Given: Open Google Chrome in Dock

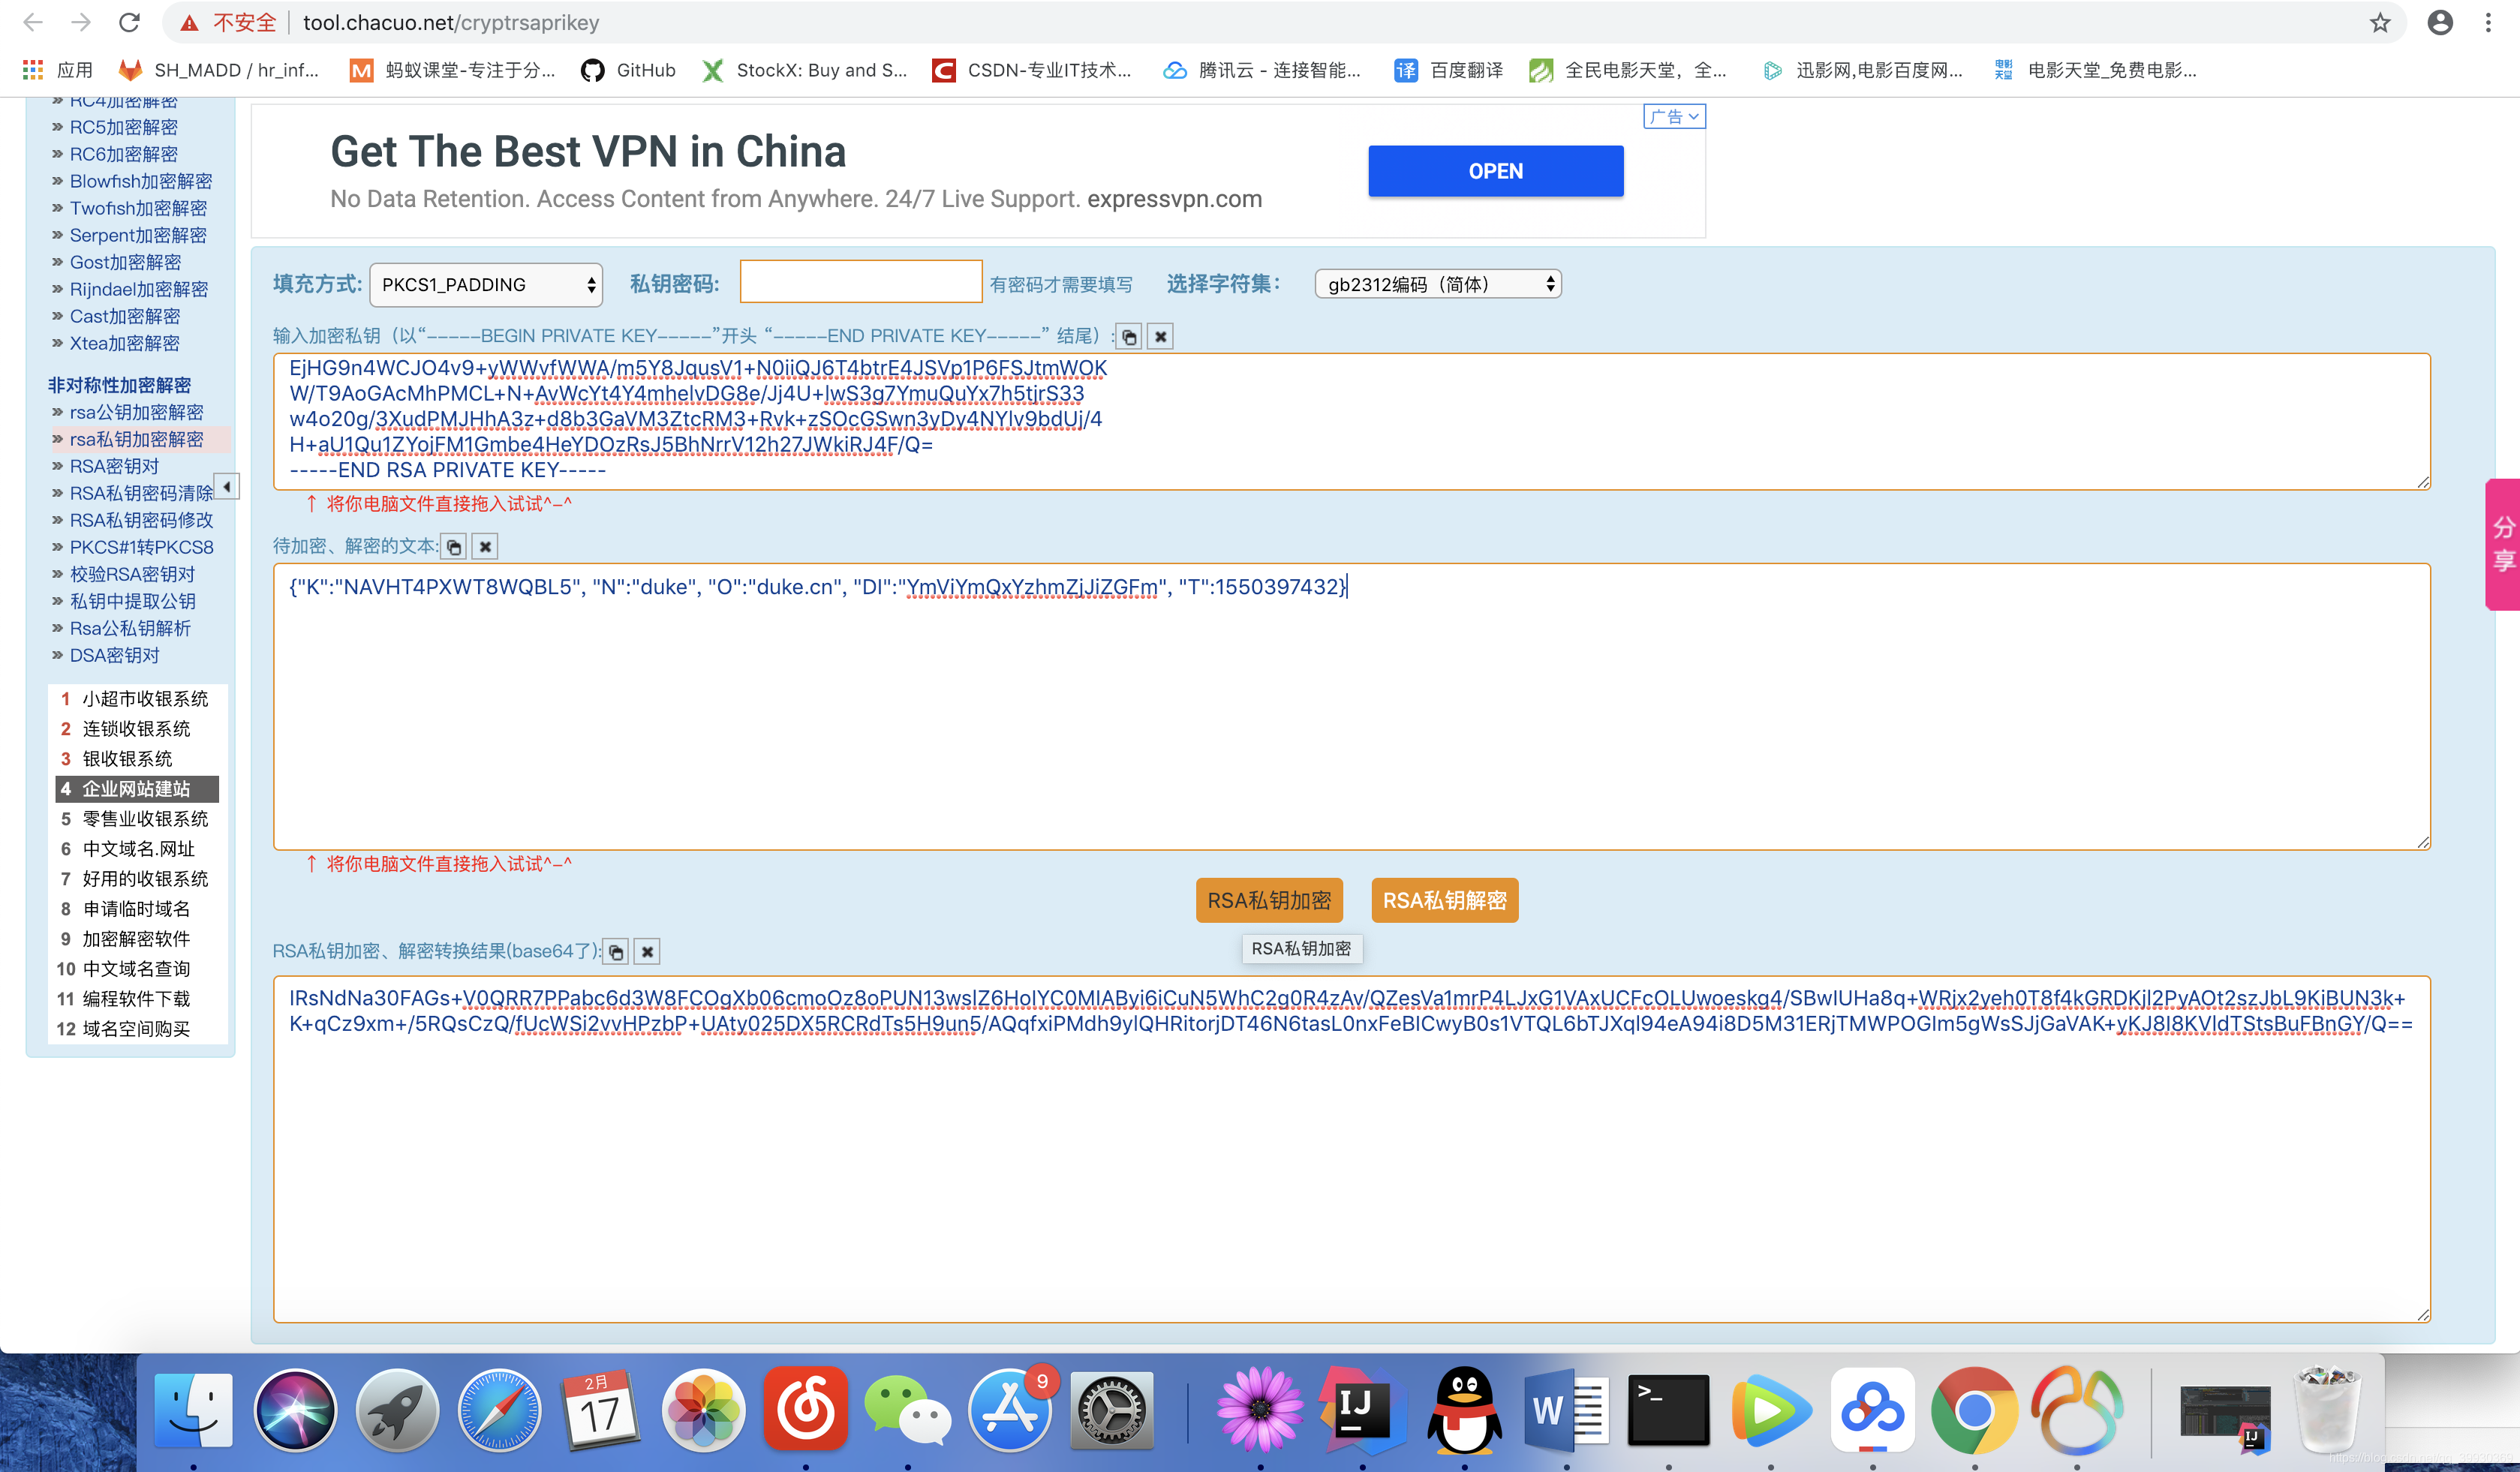Looking at the screenshot, I should coord(1974,1411).
